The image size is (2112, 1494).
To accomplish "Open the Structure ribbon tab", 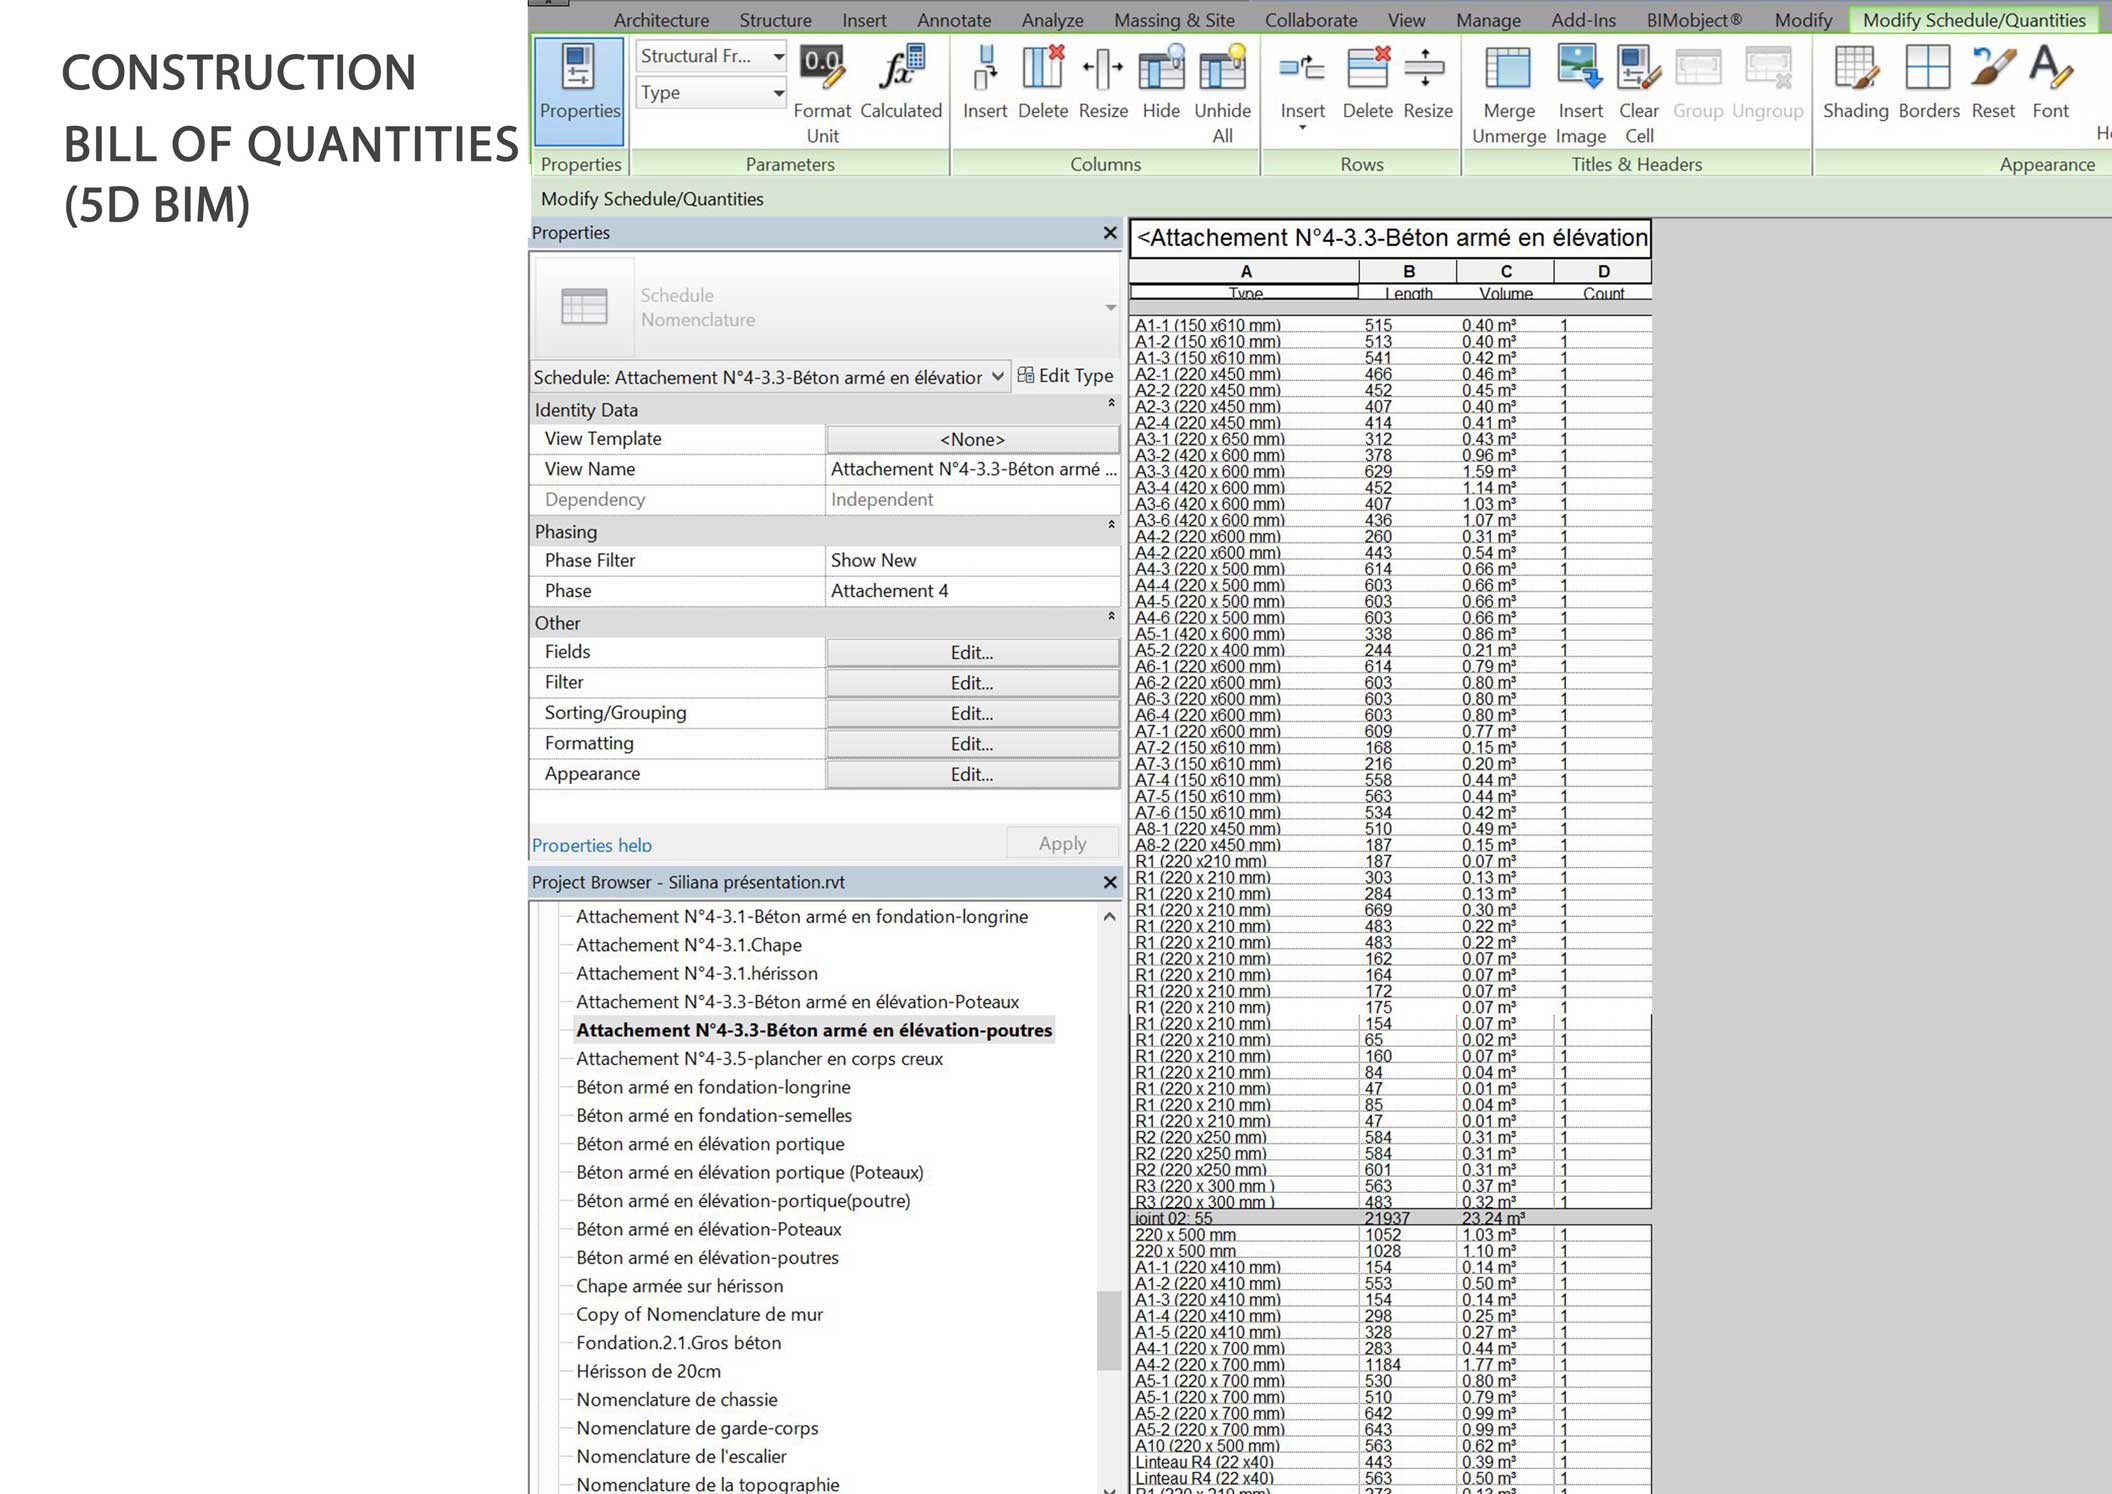I will coord(775,20).
